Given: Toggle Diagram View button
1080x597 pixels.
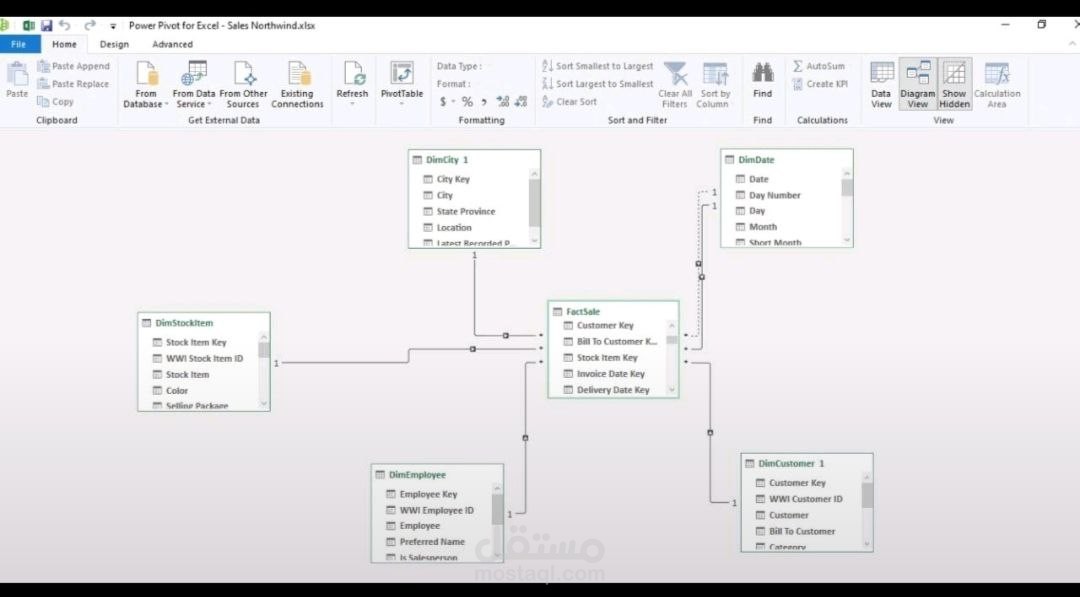Looking at the screenshot, I should (917, 85).
